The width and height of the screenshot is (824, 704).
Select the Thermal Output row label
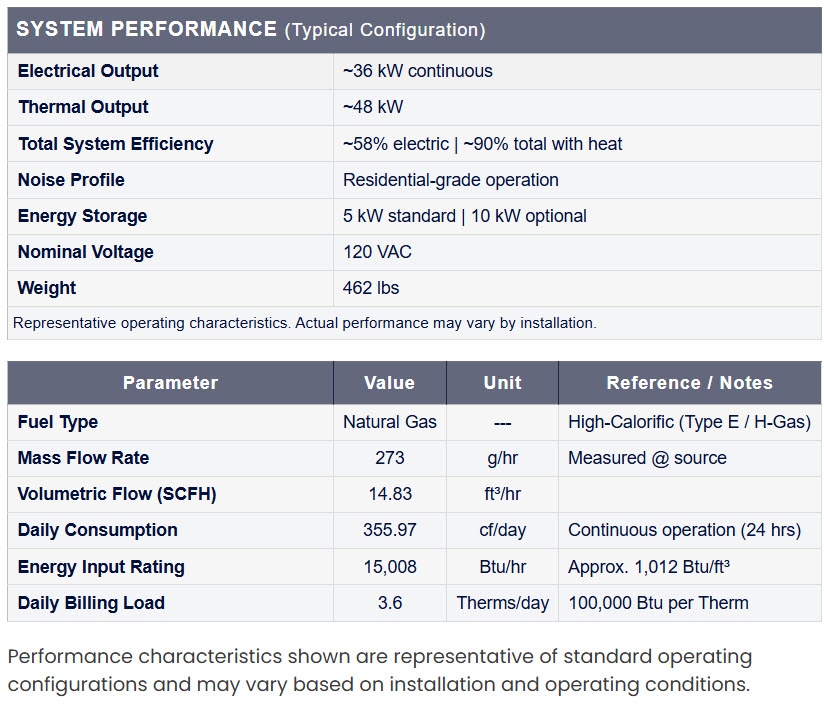pos(83,107)
